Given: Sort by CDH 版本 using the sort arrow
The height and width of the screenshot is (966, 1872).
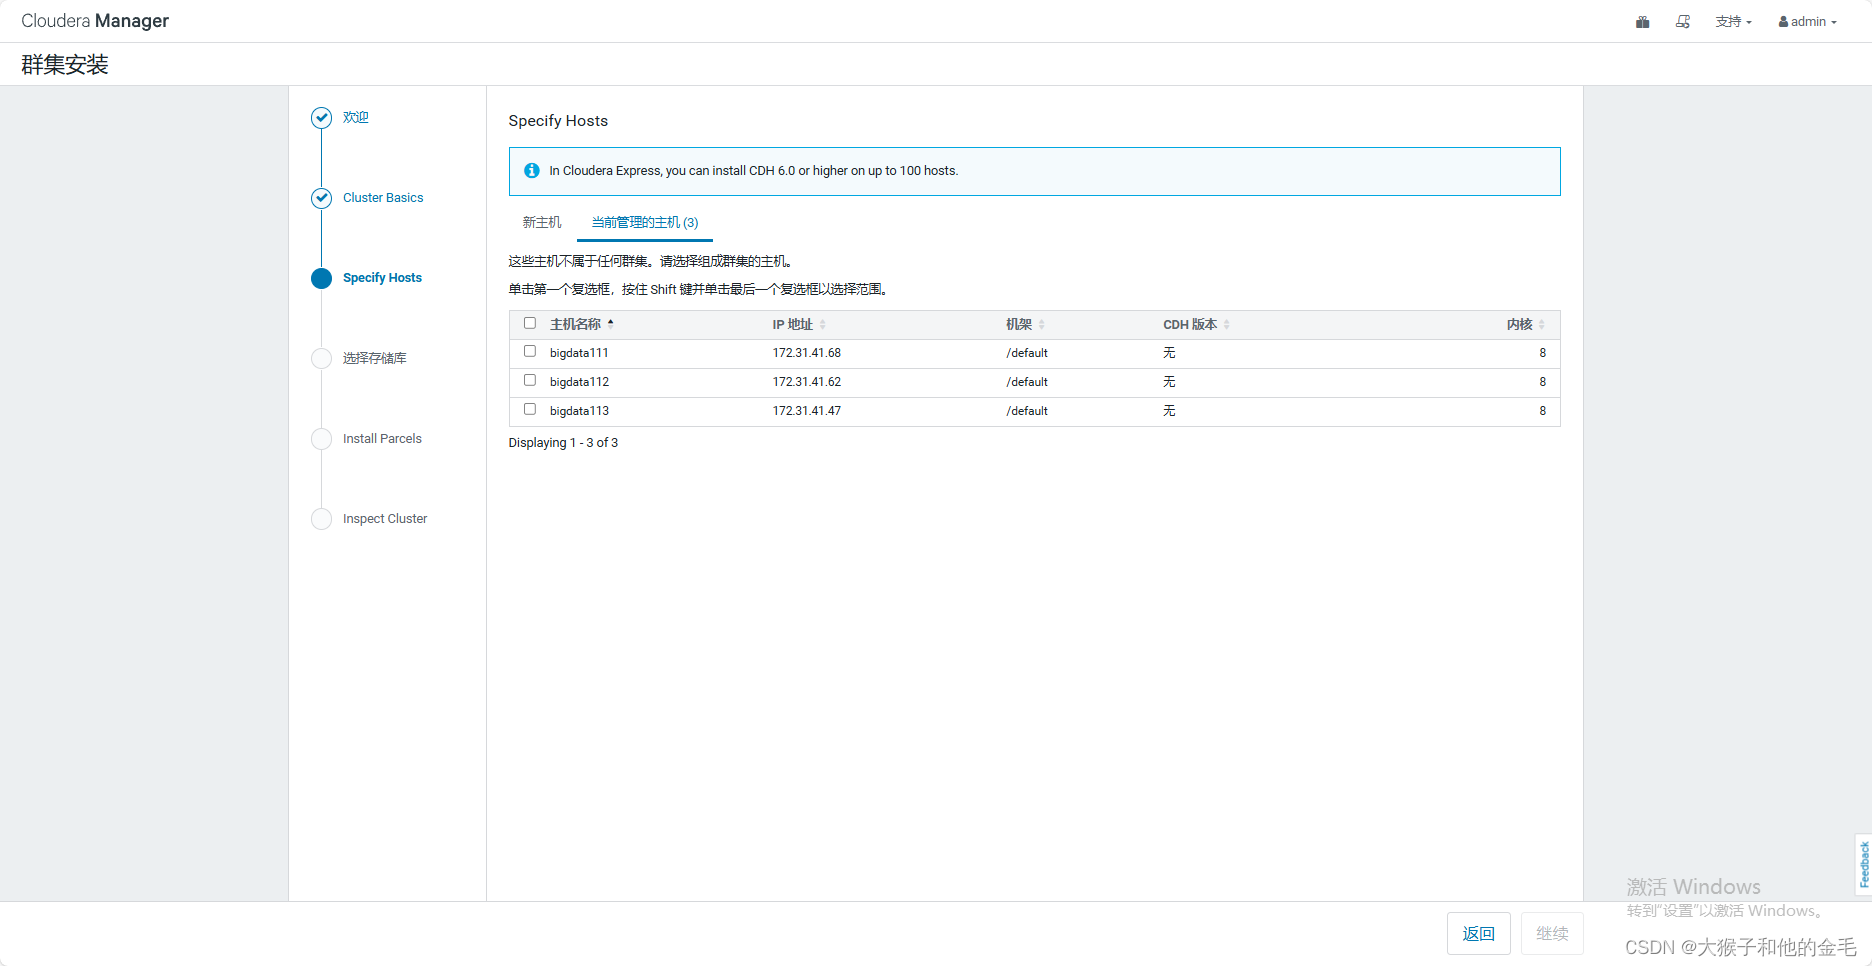Looking at the screenshot, I should tap(1227, 324).
